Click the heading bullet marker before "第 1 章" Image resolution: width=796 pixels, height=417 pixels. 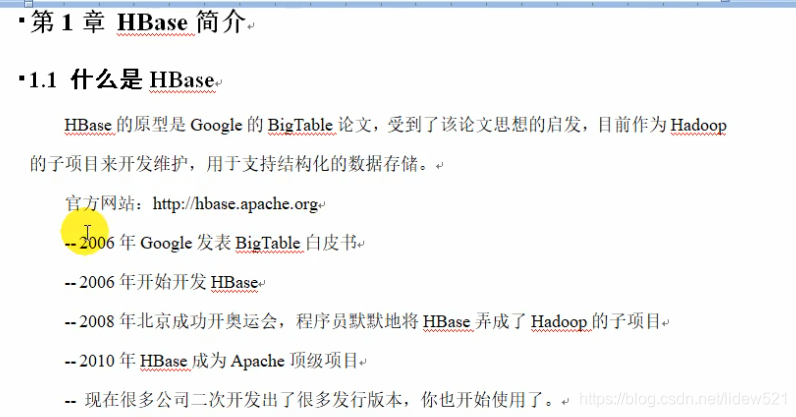[x=21, y=21]
